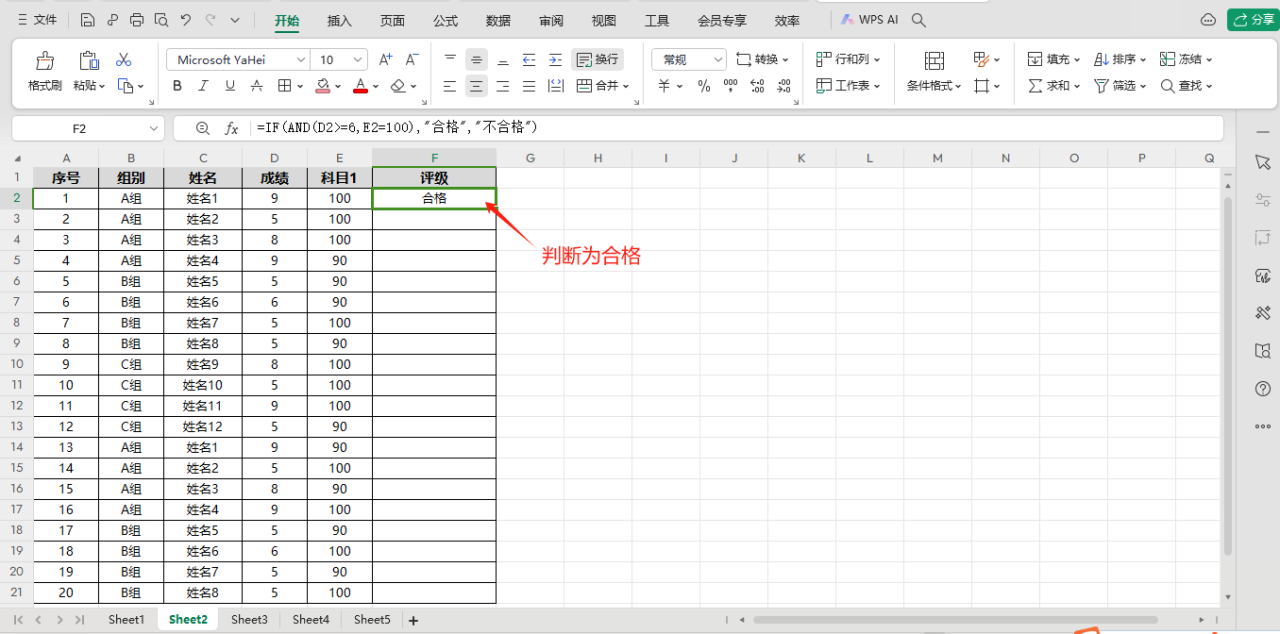The width and height of the screenshot is (1280, 634).
Task: Apply the red font color icon
Action: coord(361,86)
